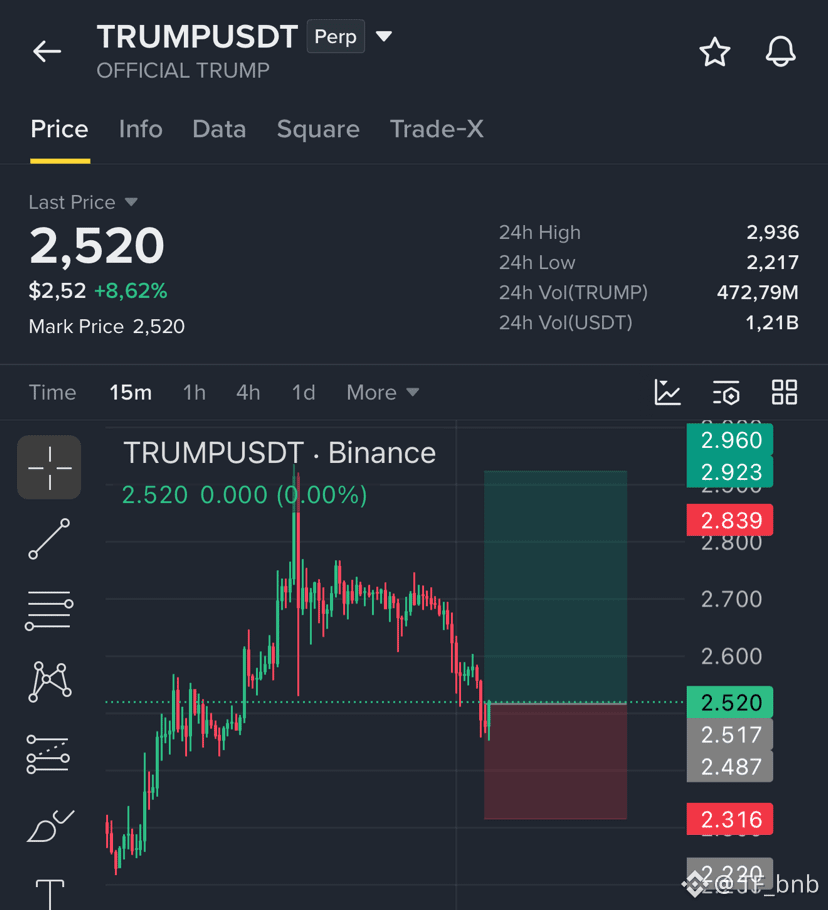Switch to the Price tab
The height and width of the screenshot is (910, 828).
click(x=59, y=129)
